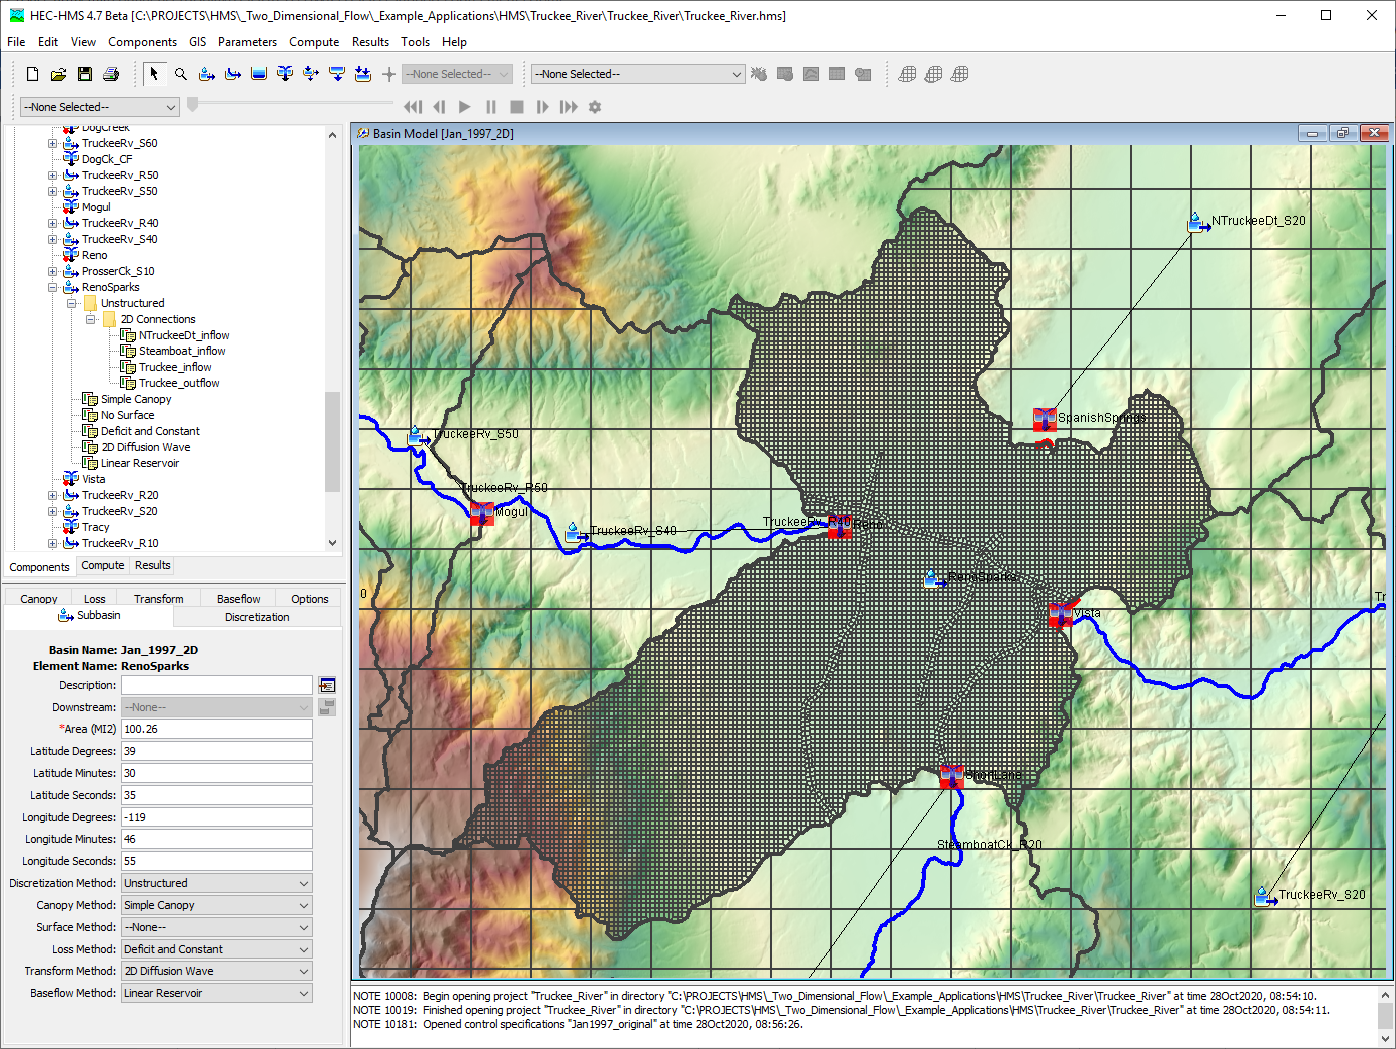Click the Print toolbar icon

point(111,74)
